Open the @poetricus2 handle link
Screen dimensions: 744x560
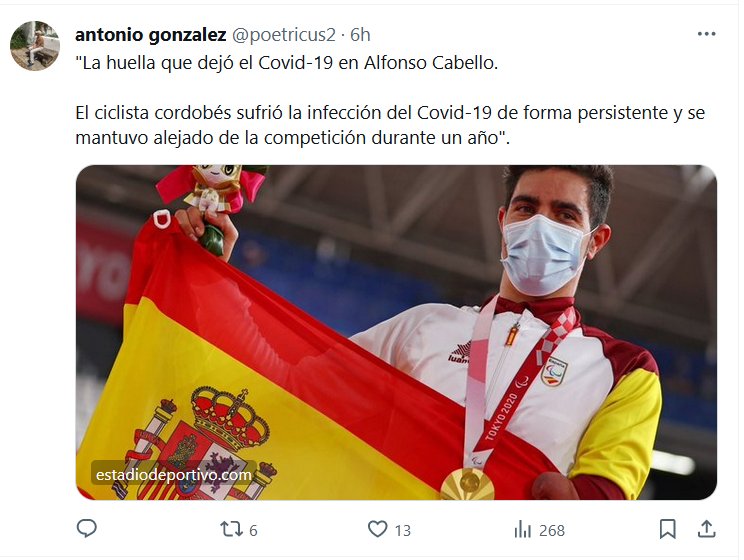[284, 35]
